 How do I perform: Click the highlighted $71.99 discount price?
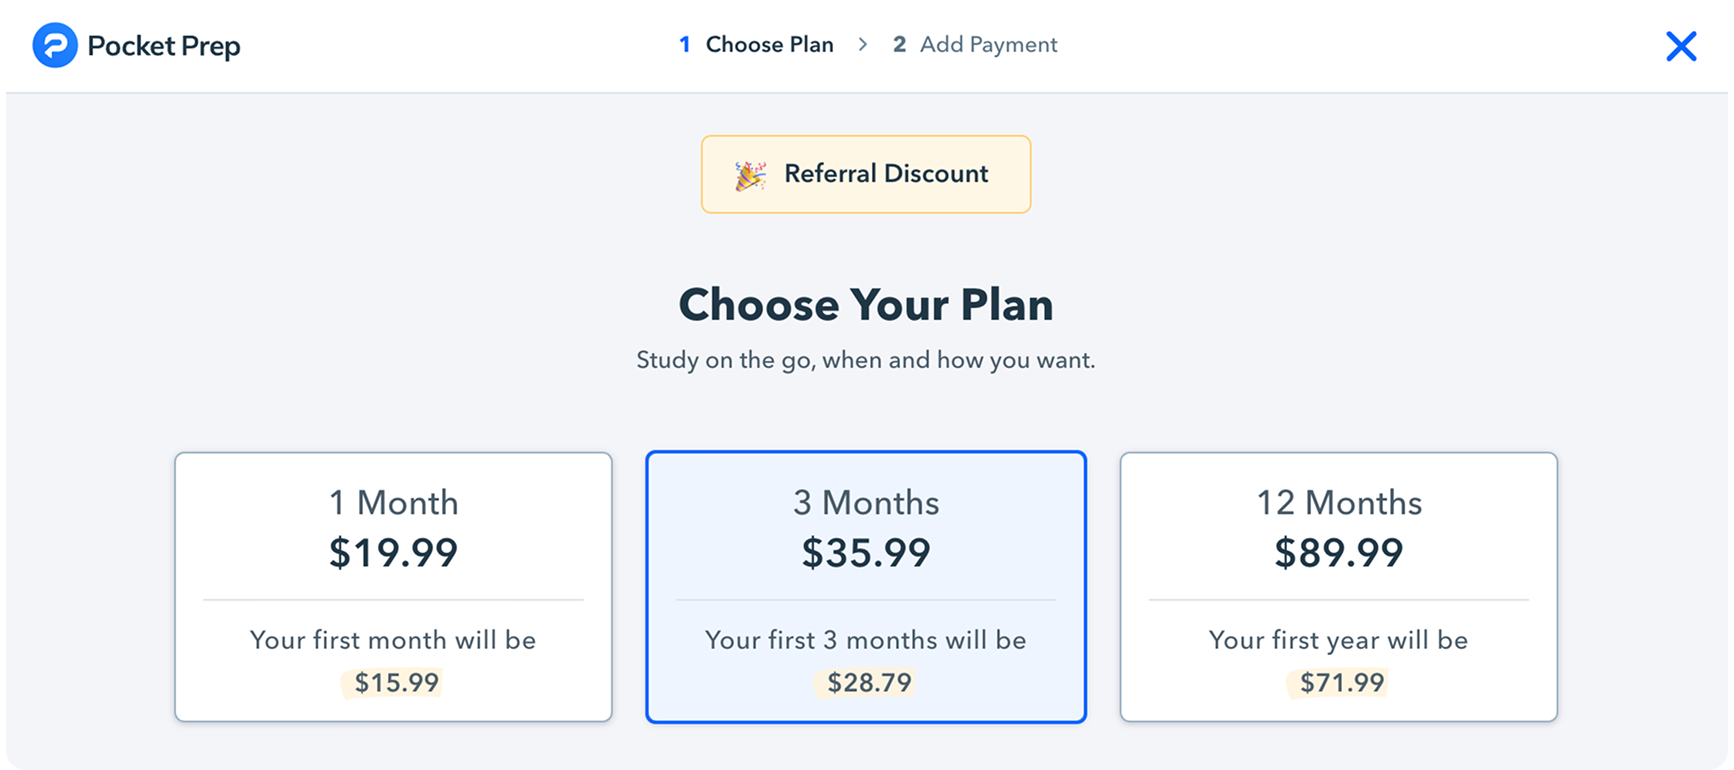pyautogui.click(x=1342, y=683)
